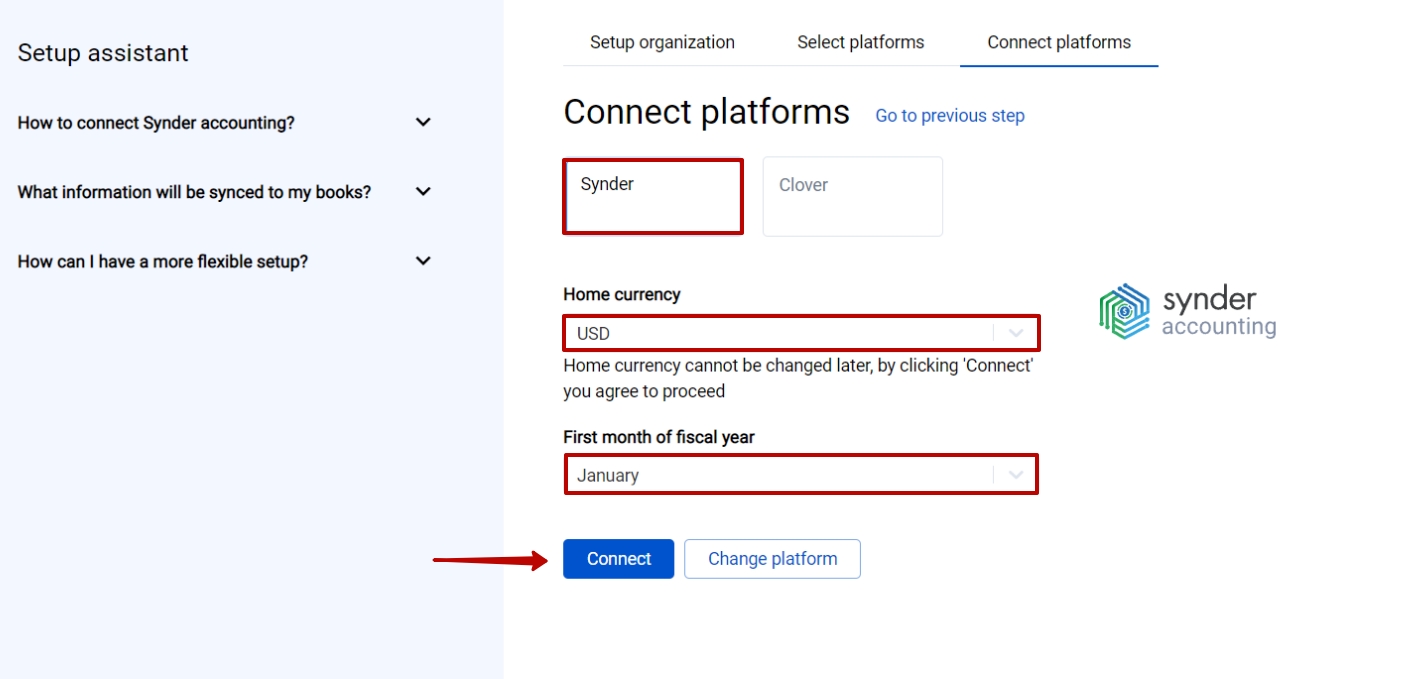Follow the 'Go to previous step' link

pos(950,116)
